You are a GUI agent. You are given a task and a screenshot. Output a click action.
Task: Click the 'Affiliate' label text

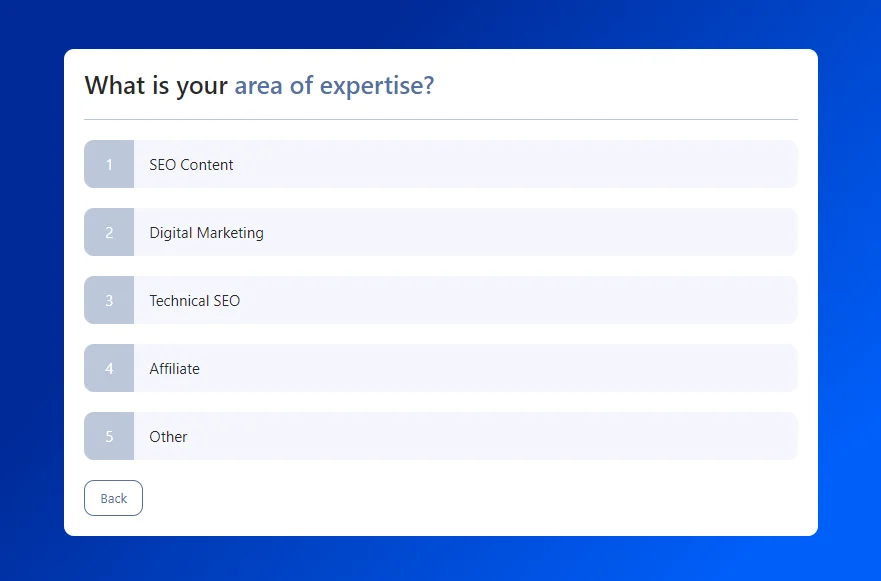(x=174, y=369)
